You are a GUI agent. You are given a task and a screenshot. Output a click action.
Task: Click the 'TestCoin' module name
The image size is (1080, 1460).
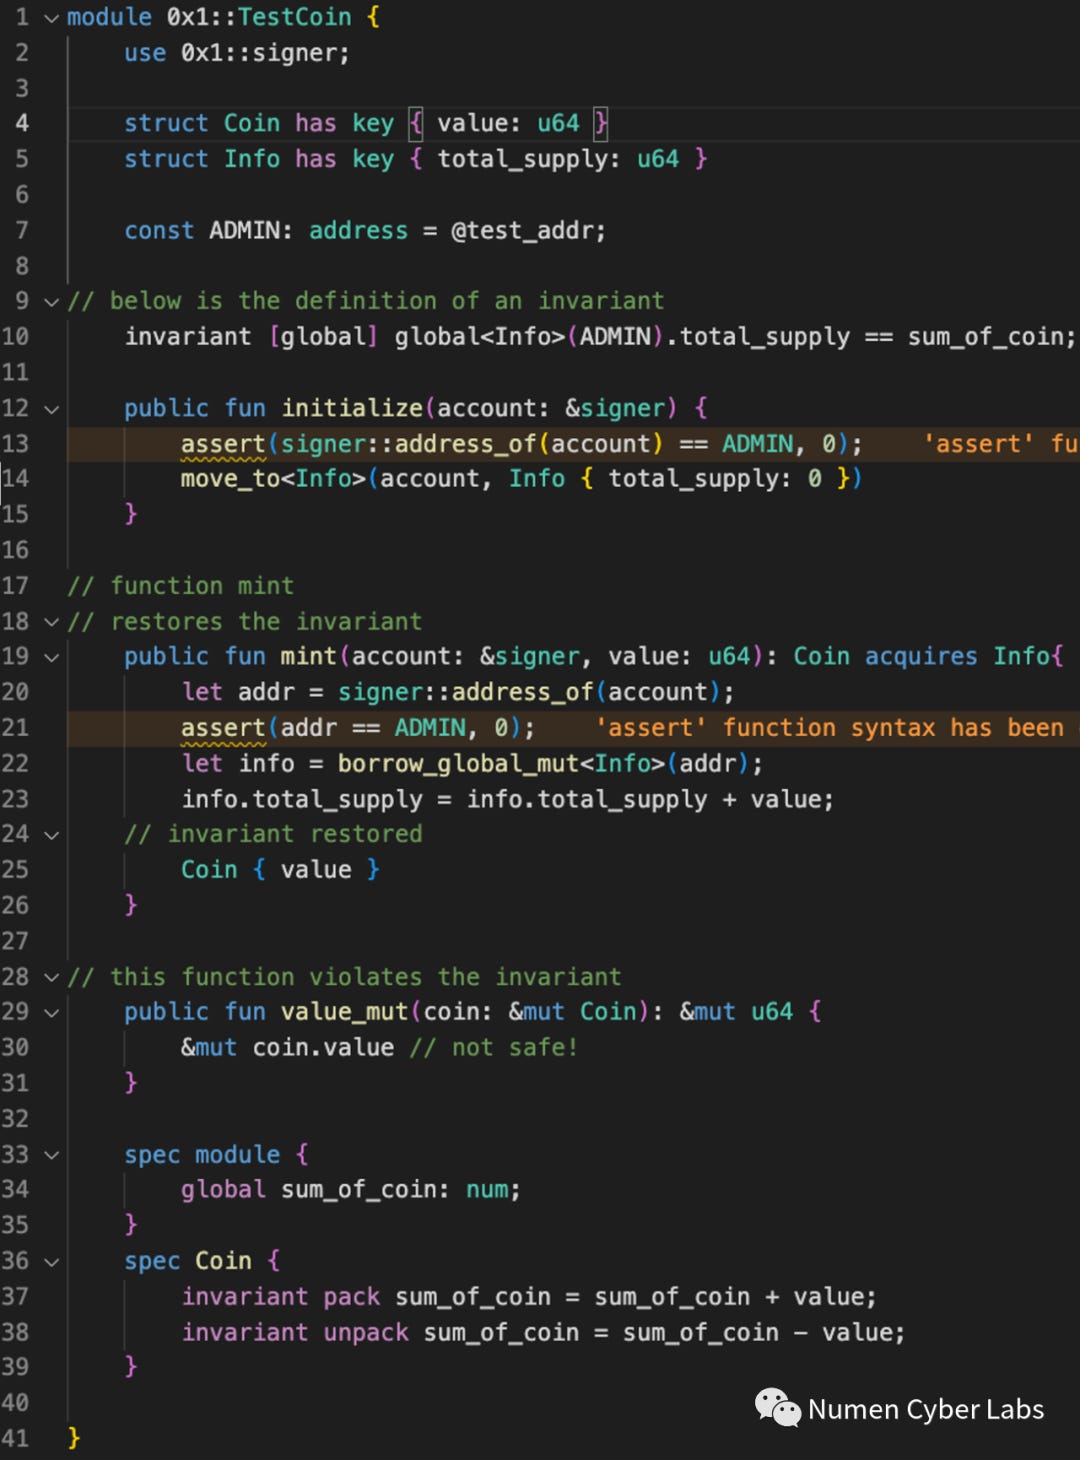point(294,17)
